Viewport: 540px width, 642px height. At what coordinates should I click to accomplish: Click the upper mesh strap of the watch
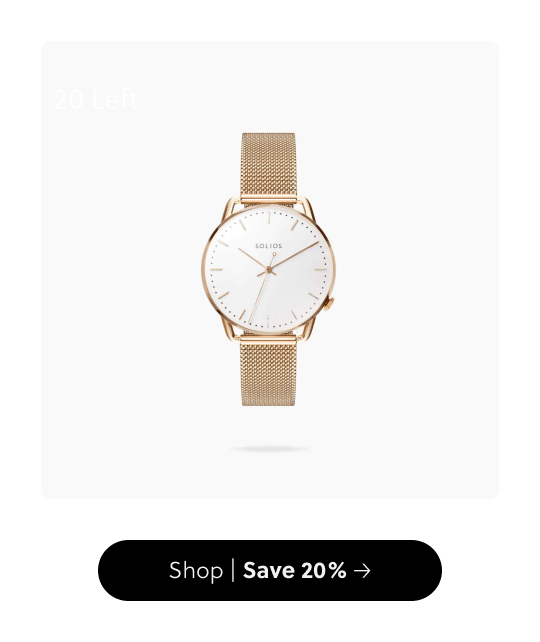pos(269,164)
